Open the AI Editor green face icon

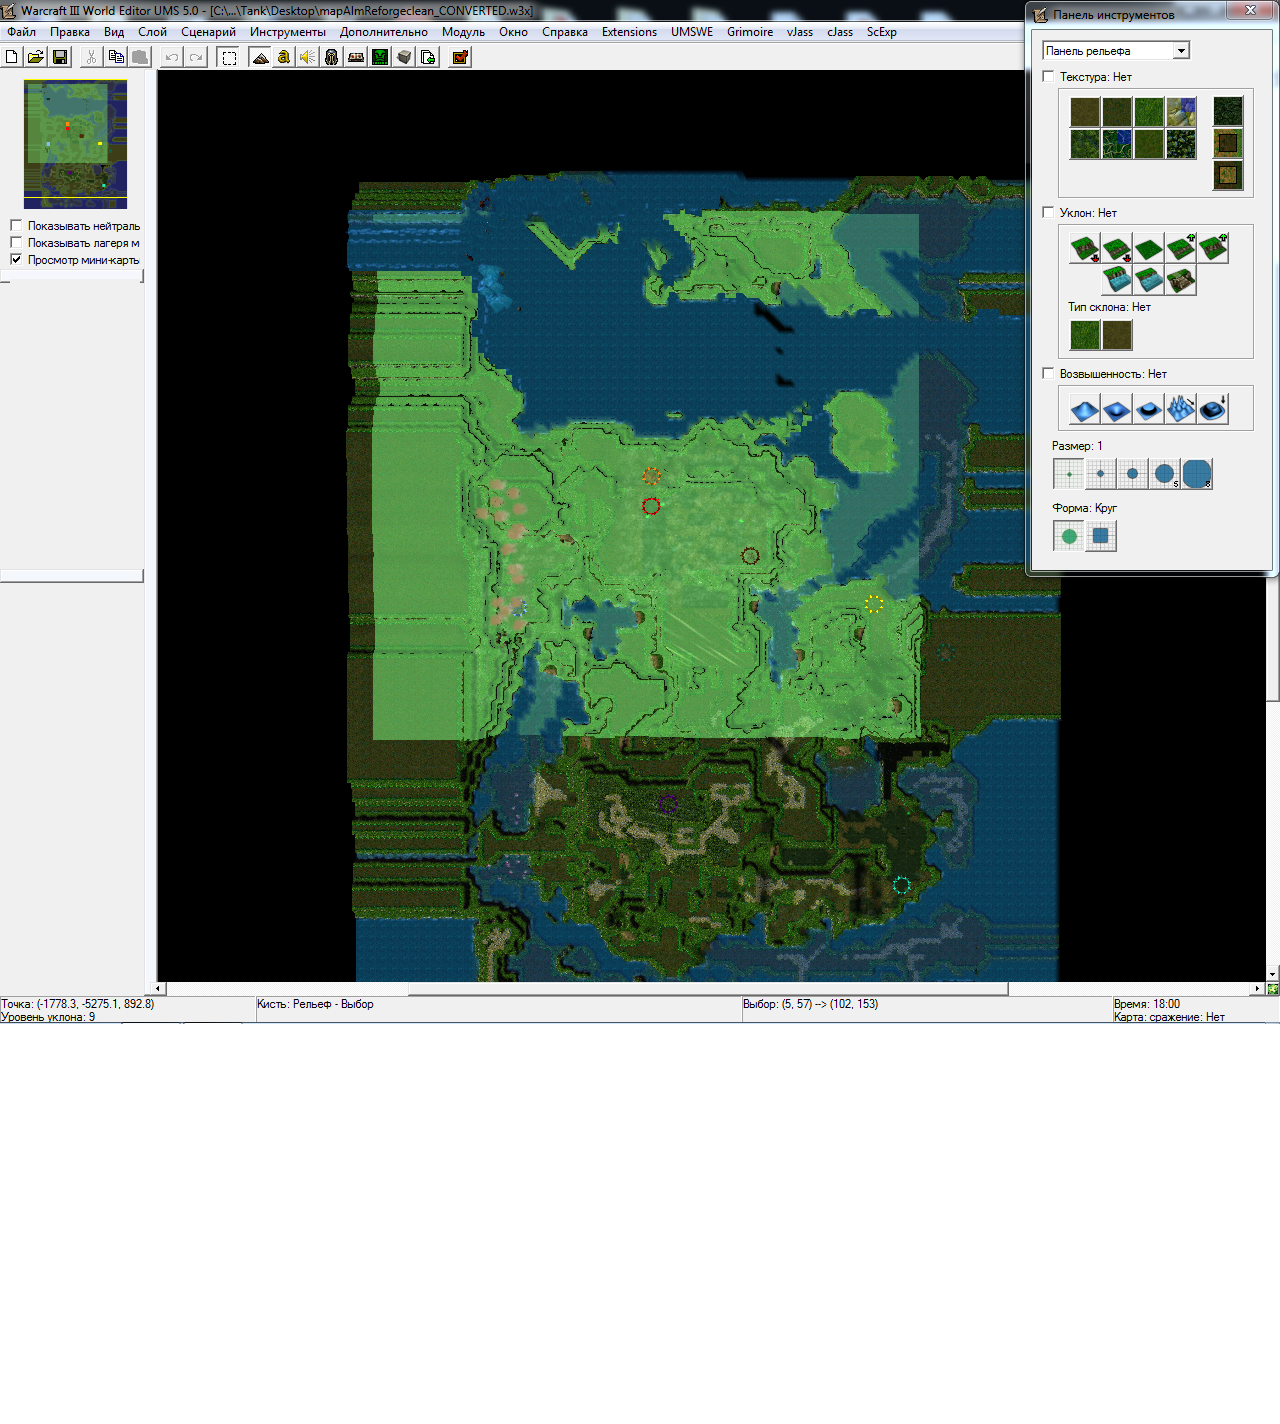[x=380, y=57]
